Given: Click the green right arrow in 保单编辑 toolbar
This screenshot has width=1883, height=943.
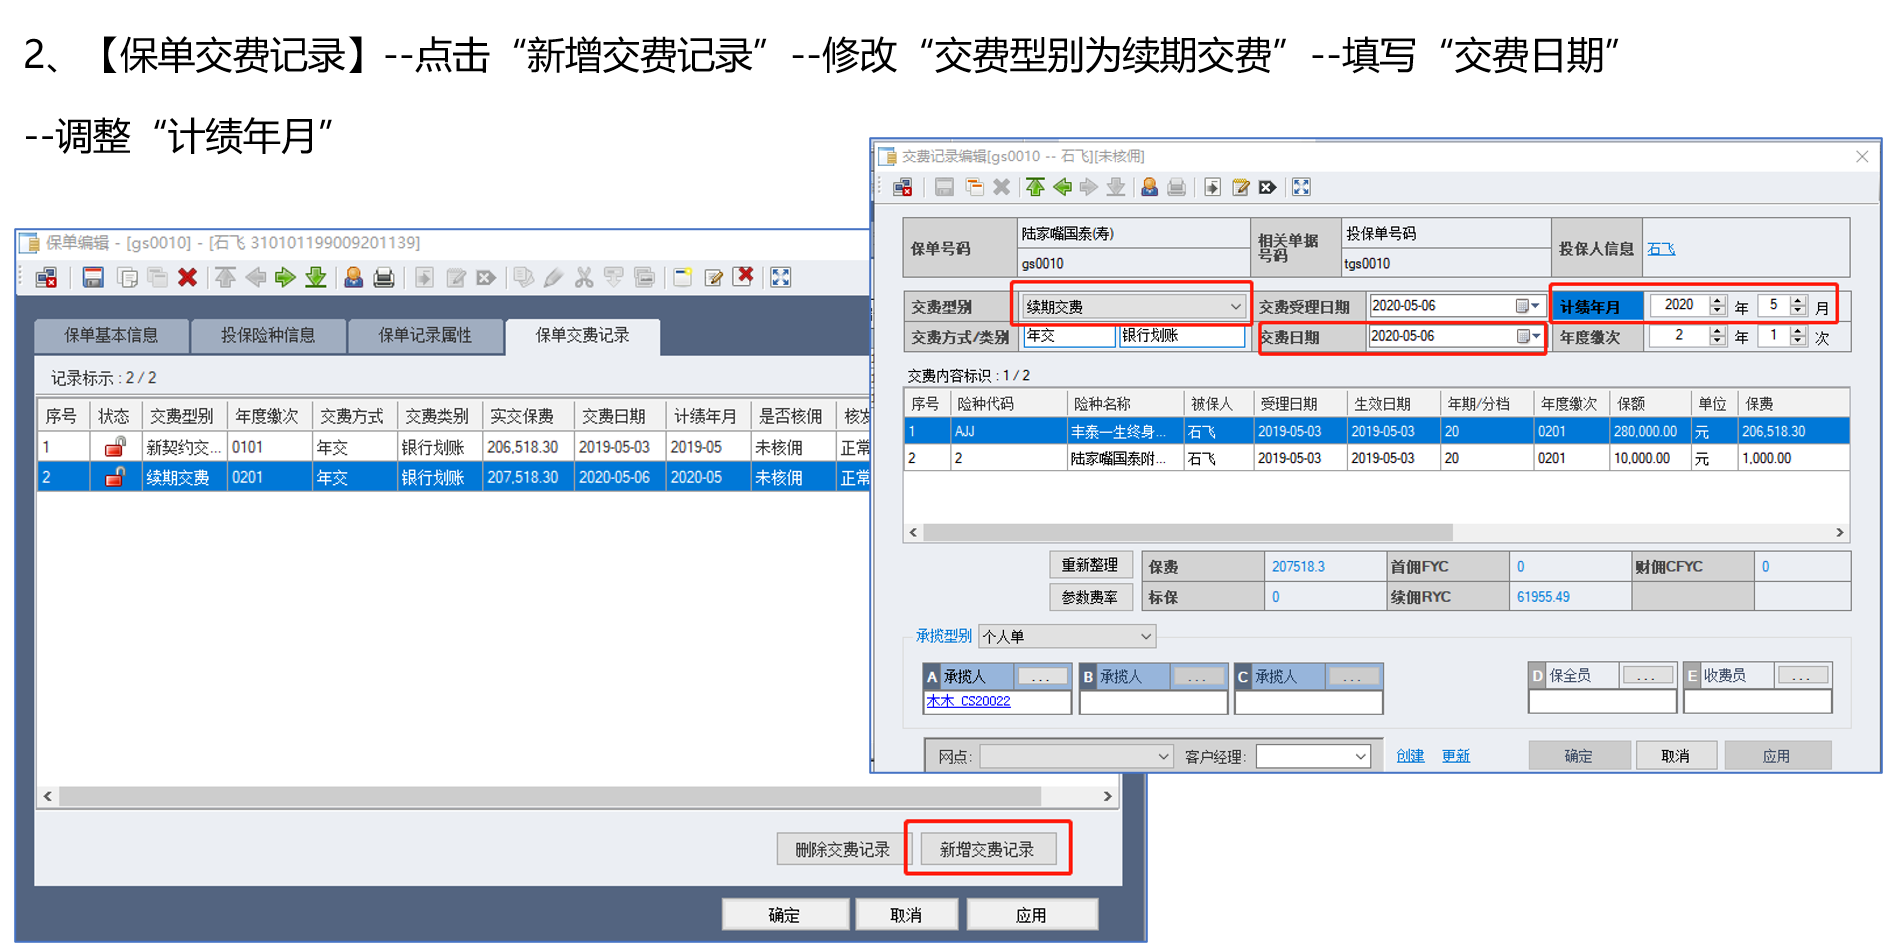Looking at the screenshot, I should [x=285, y=278].
